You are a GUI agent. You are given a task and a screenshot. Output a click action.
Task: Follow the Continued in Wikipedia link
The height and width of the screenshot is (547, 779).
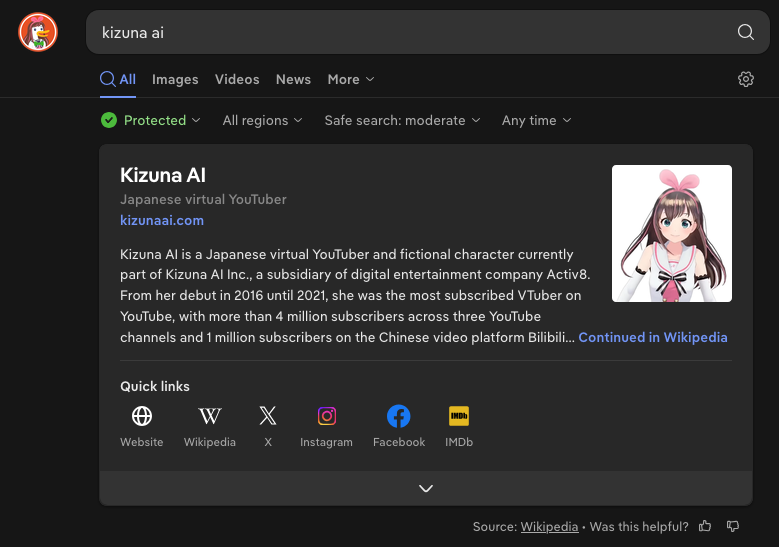[x=653, y=337]
